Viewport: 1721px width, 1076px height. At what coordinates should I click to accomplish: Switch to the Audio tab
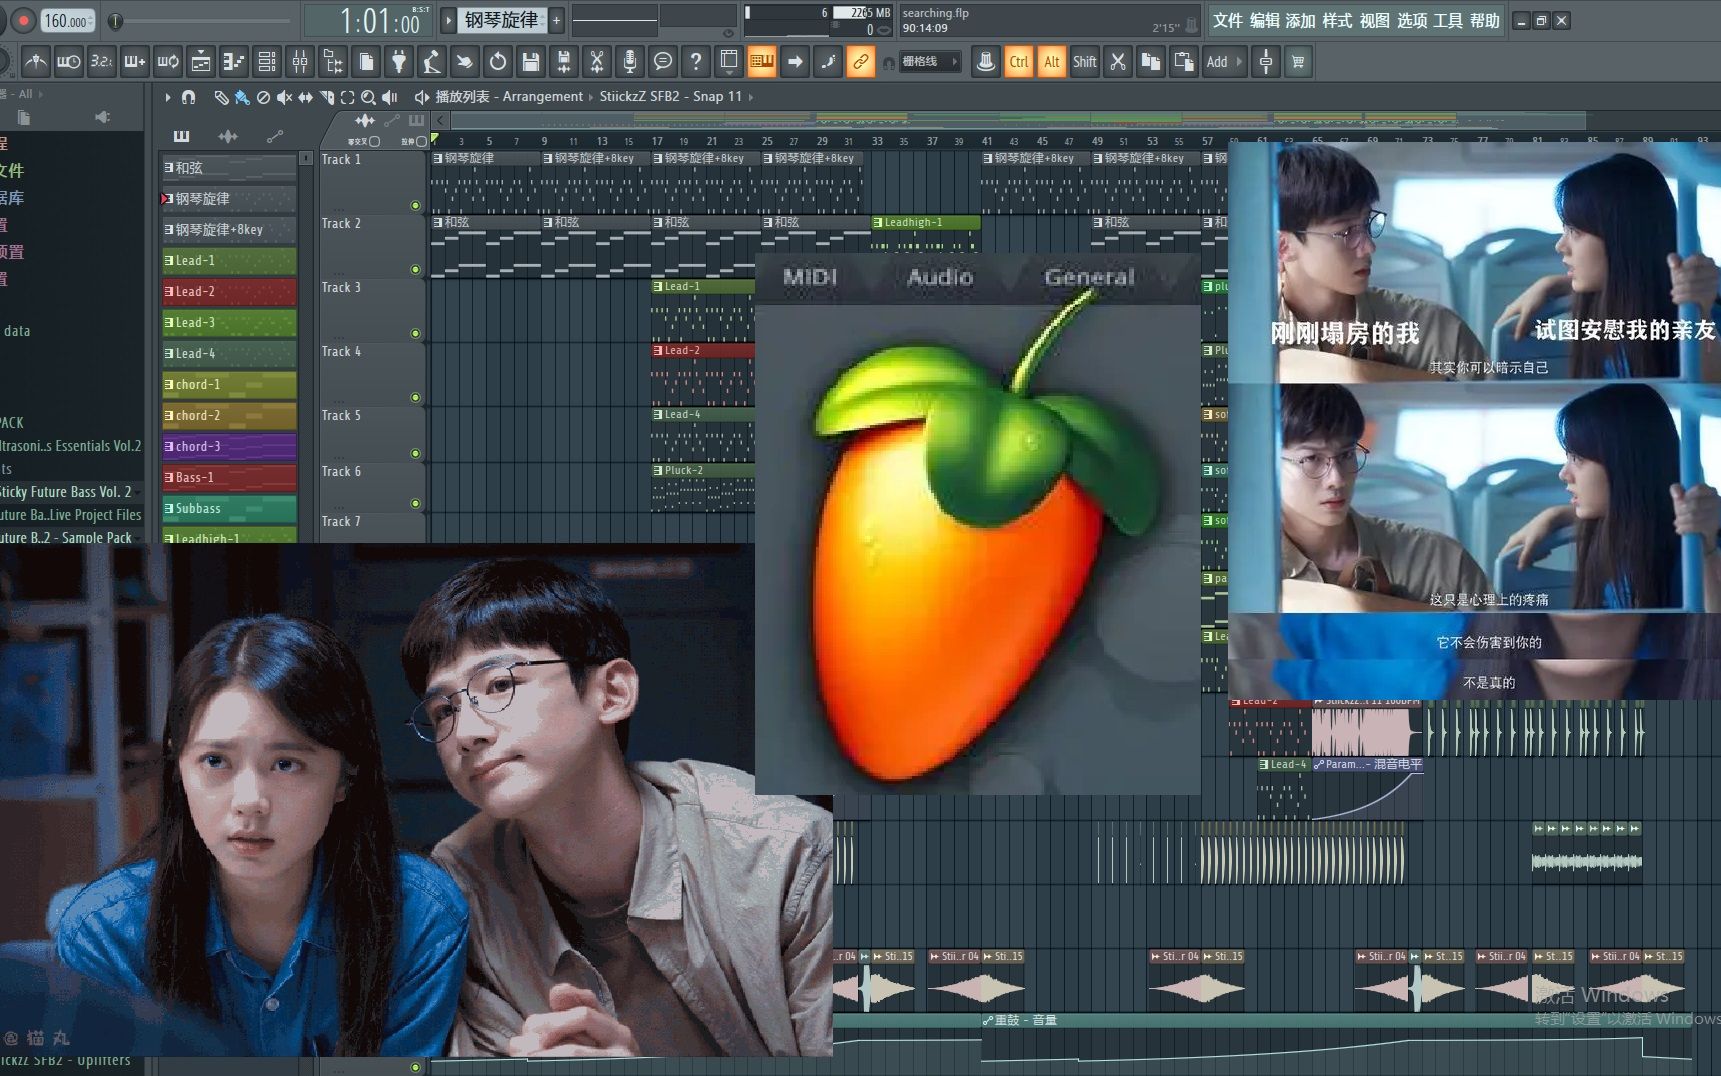pyautogui.click(x=940, y=277)
